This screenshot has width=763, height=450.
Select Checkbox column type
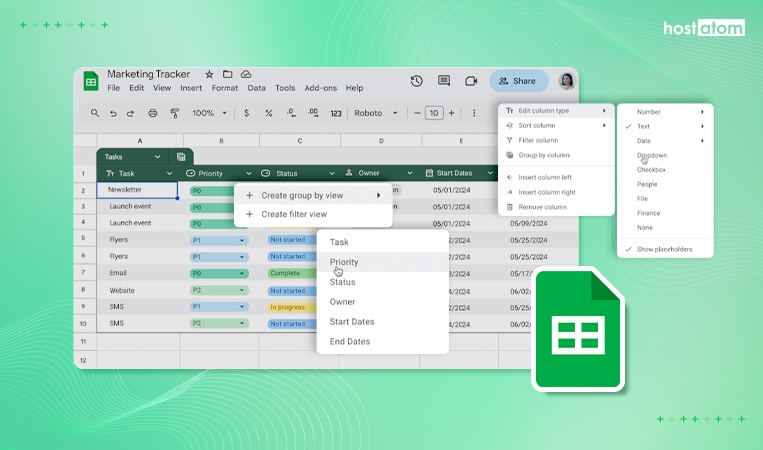point(665,170)
